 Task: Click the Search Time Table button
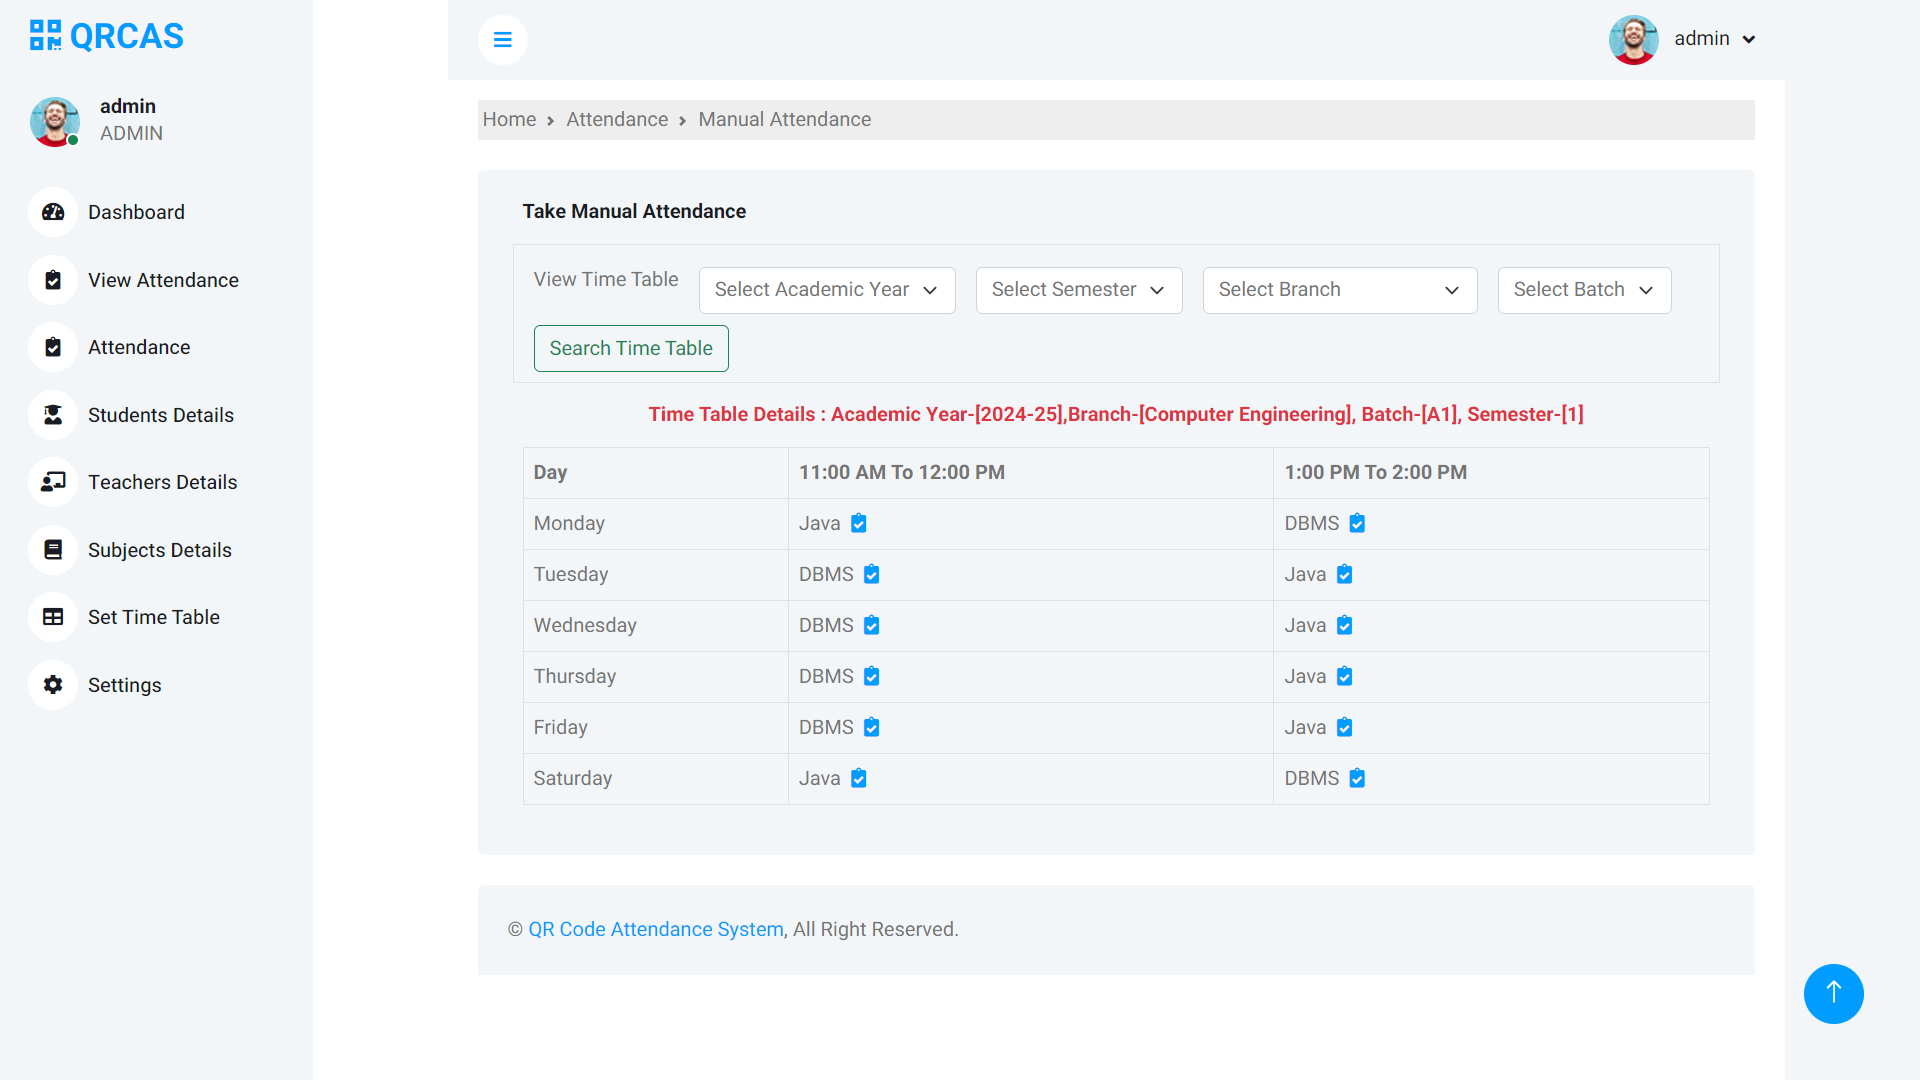click(630, 348)
